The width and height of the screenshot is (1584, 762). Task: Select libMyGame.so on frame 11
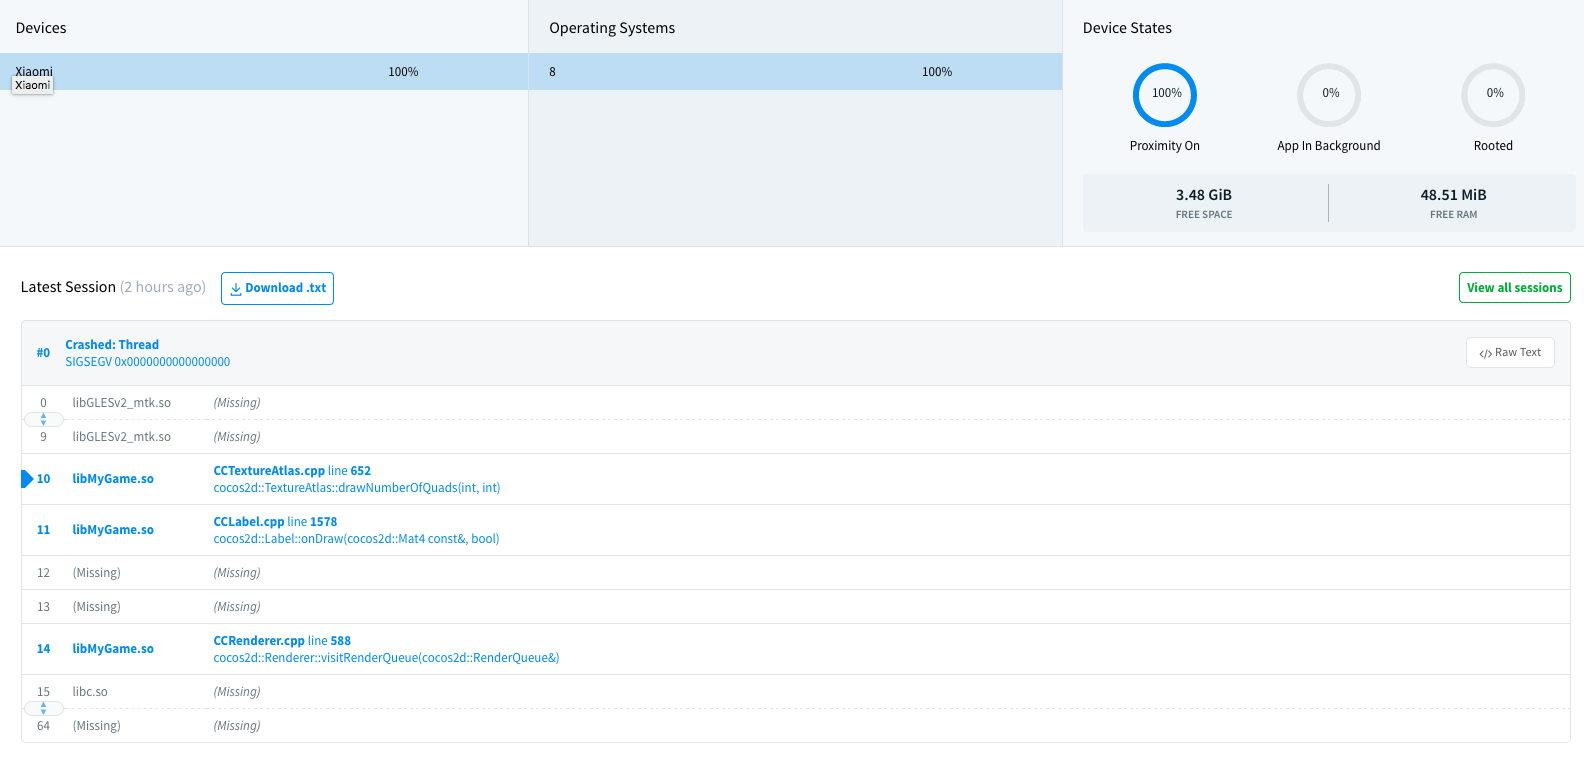[x=113, y=530]
